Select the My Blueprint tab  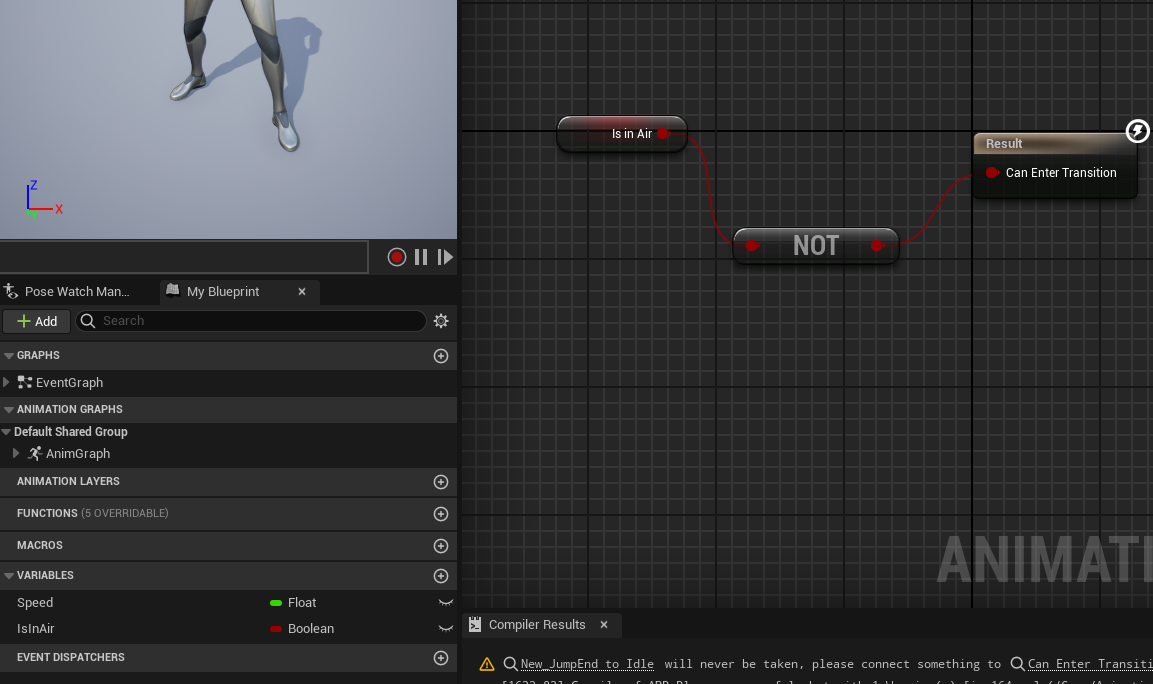tap(223, 292)
